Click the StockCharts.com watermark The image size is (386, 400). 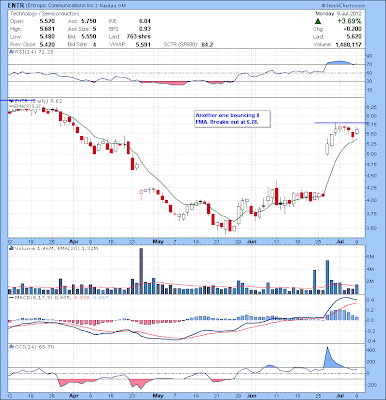coord(343,6)
